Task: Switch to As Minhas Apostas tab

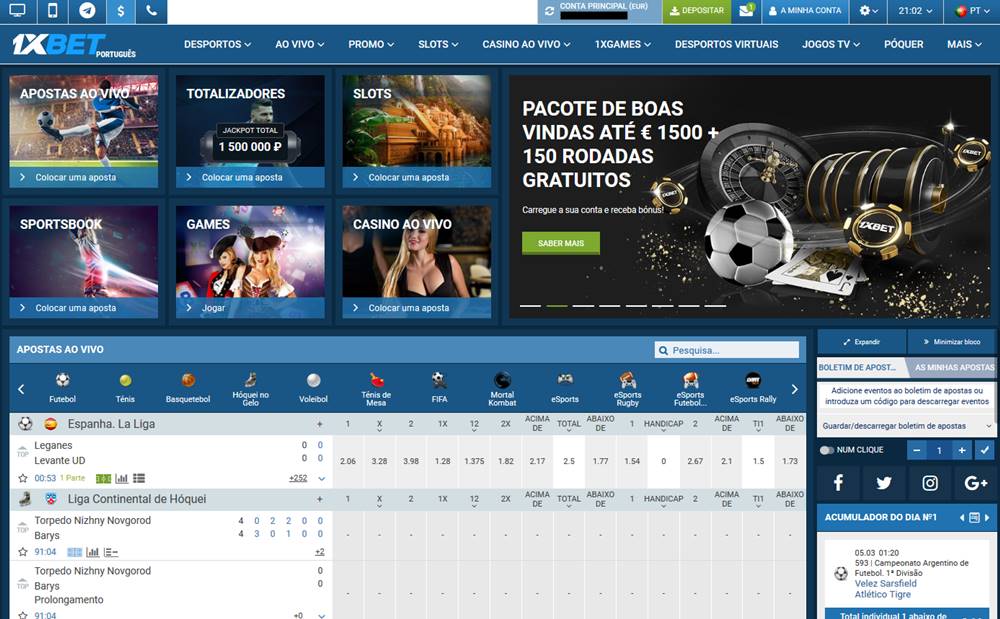Action: pyautogui.click(x=954, y=368)
